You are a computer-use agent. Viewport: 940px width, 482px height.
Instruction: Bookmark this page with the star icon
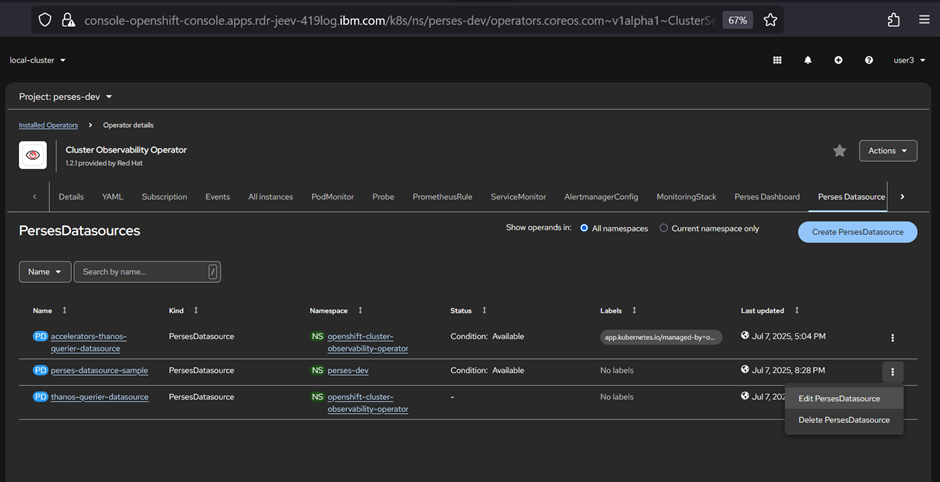tap(770, 20)
